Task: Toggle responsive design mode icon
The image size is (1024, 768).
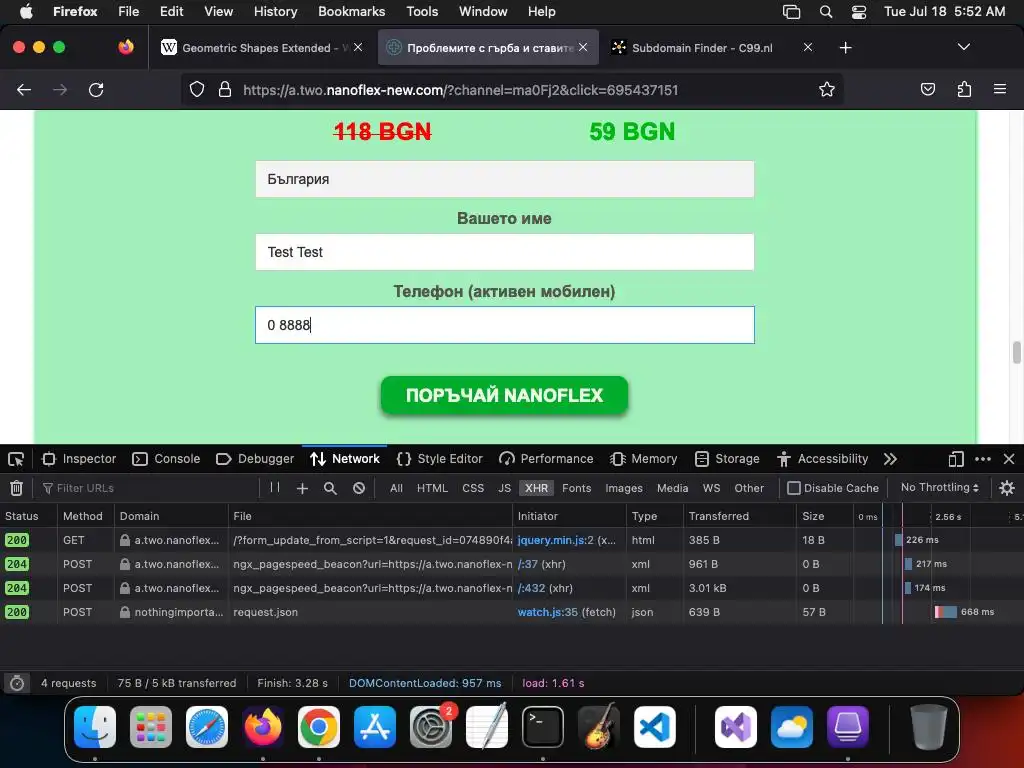Action: tap(956, 459)
